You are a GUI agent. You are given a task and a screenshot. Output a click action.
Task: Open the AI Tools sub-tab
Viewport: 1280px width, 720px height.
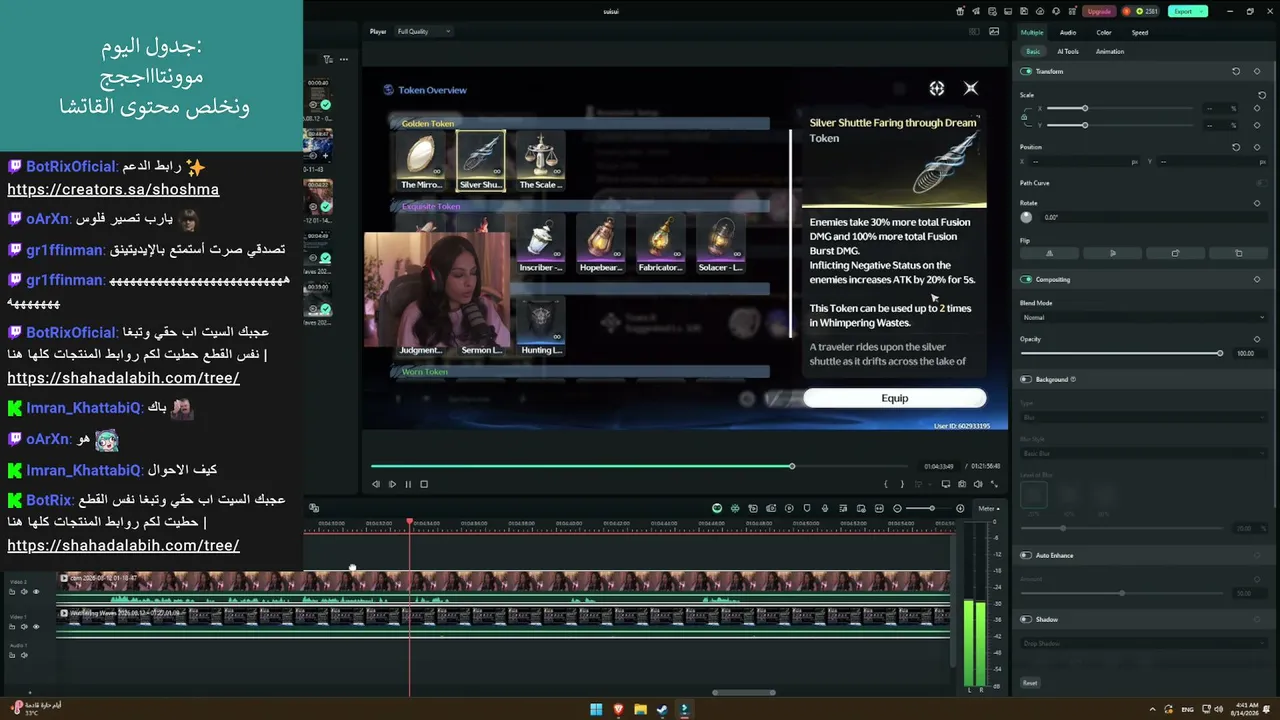1068,51
